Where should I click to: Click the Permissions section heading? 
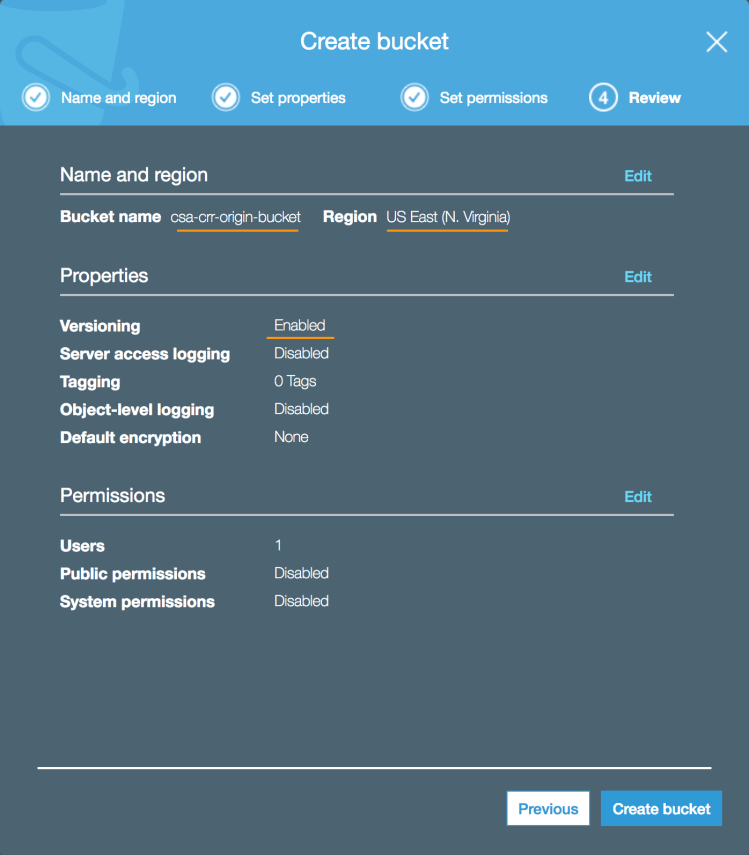pos(112,496)
